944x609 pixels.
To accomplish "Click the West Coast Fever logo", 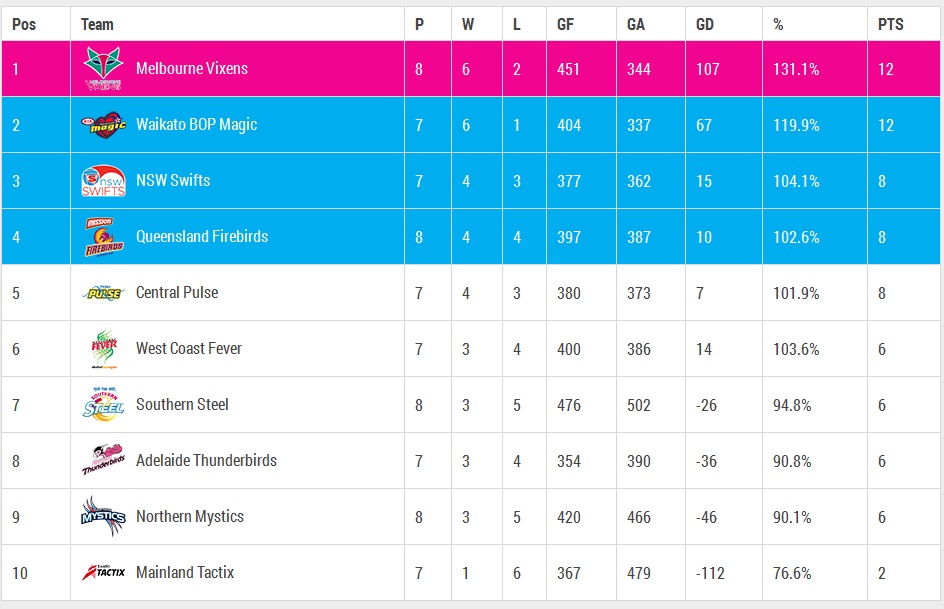I will point(103,349).
